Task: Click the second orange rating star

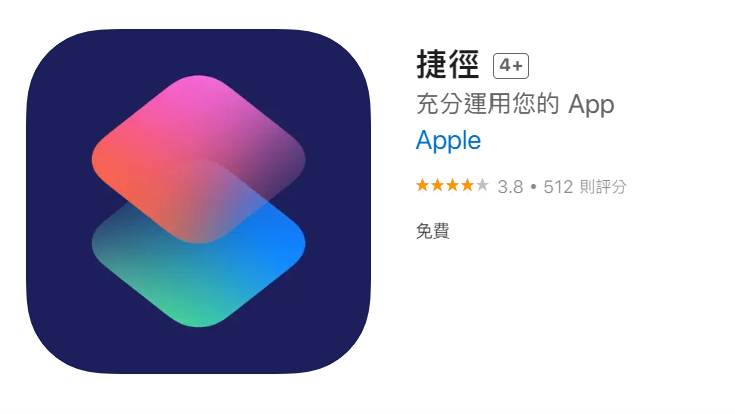Action: coord(437,186)
